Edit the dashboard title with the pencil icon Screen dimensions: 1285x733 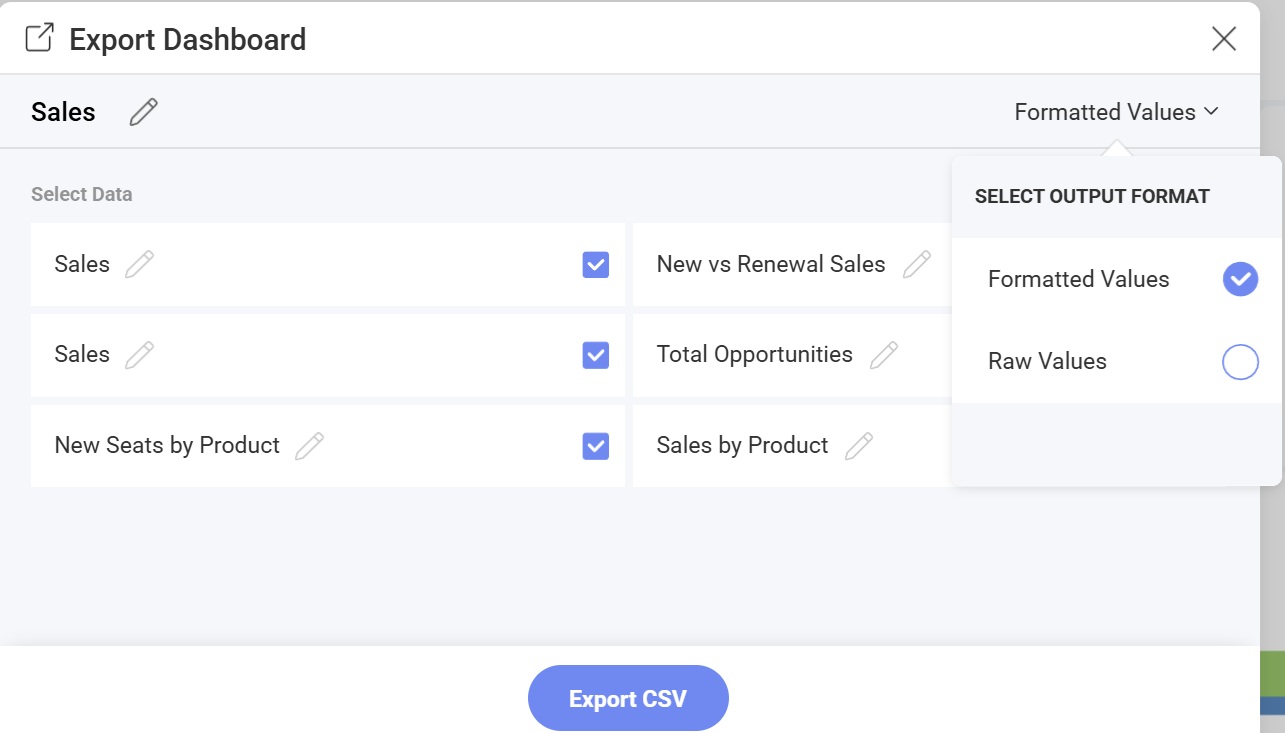144,112
